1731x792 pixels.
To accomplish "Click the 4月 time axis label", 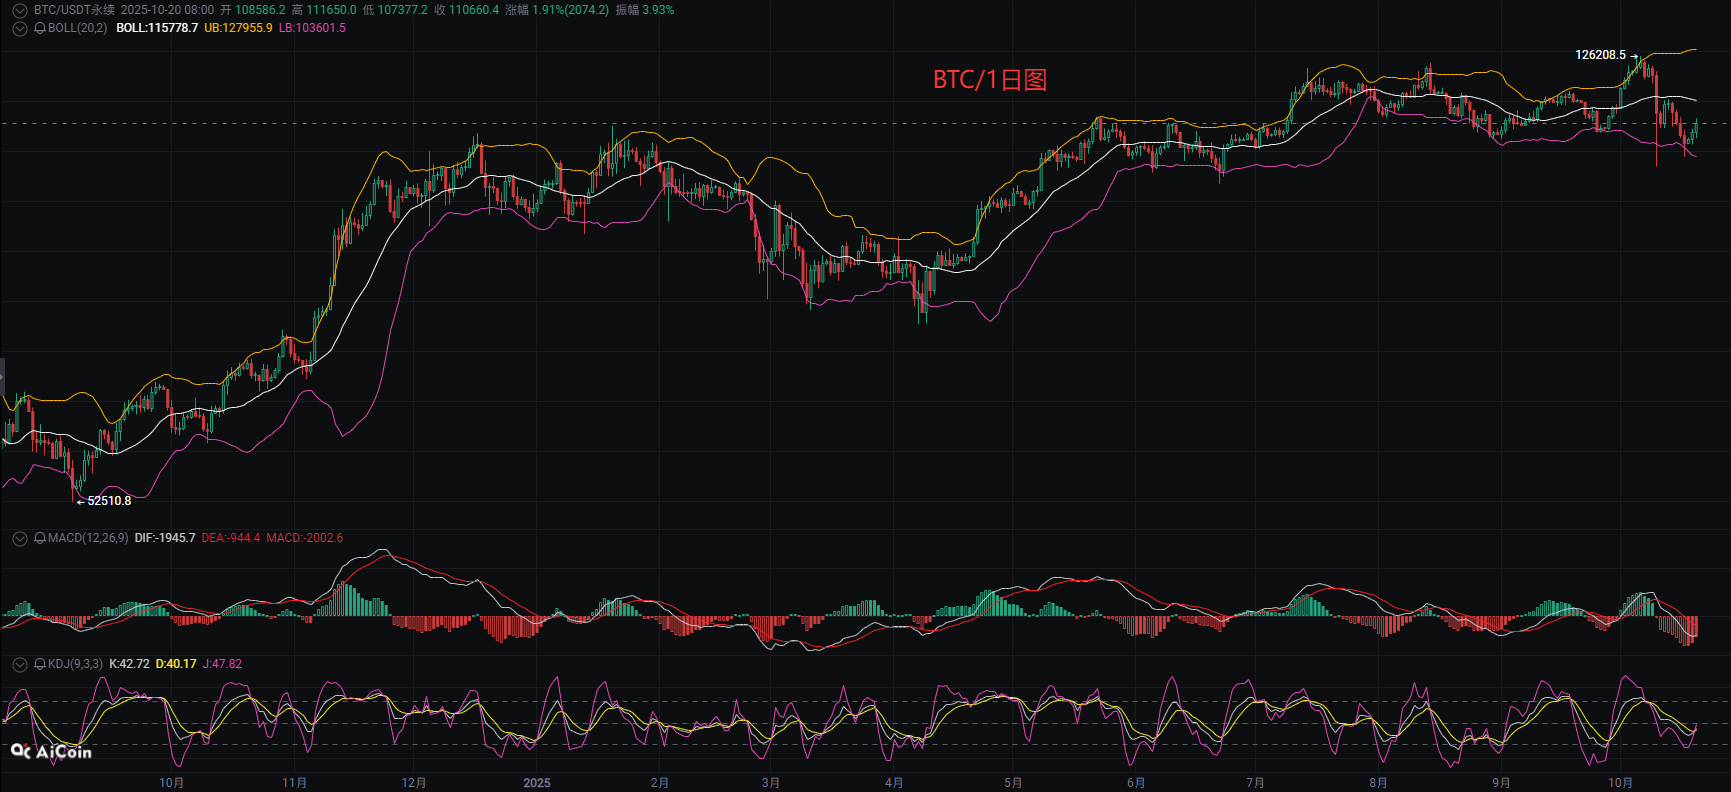I will pyautogui.click(x=894, y=783).
